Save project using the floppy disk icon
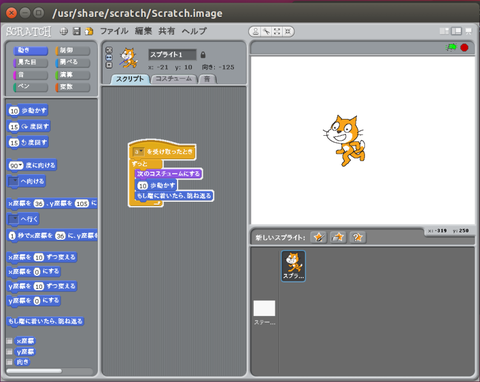The image size is (480, 382). 77,31
